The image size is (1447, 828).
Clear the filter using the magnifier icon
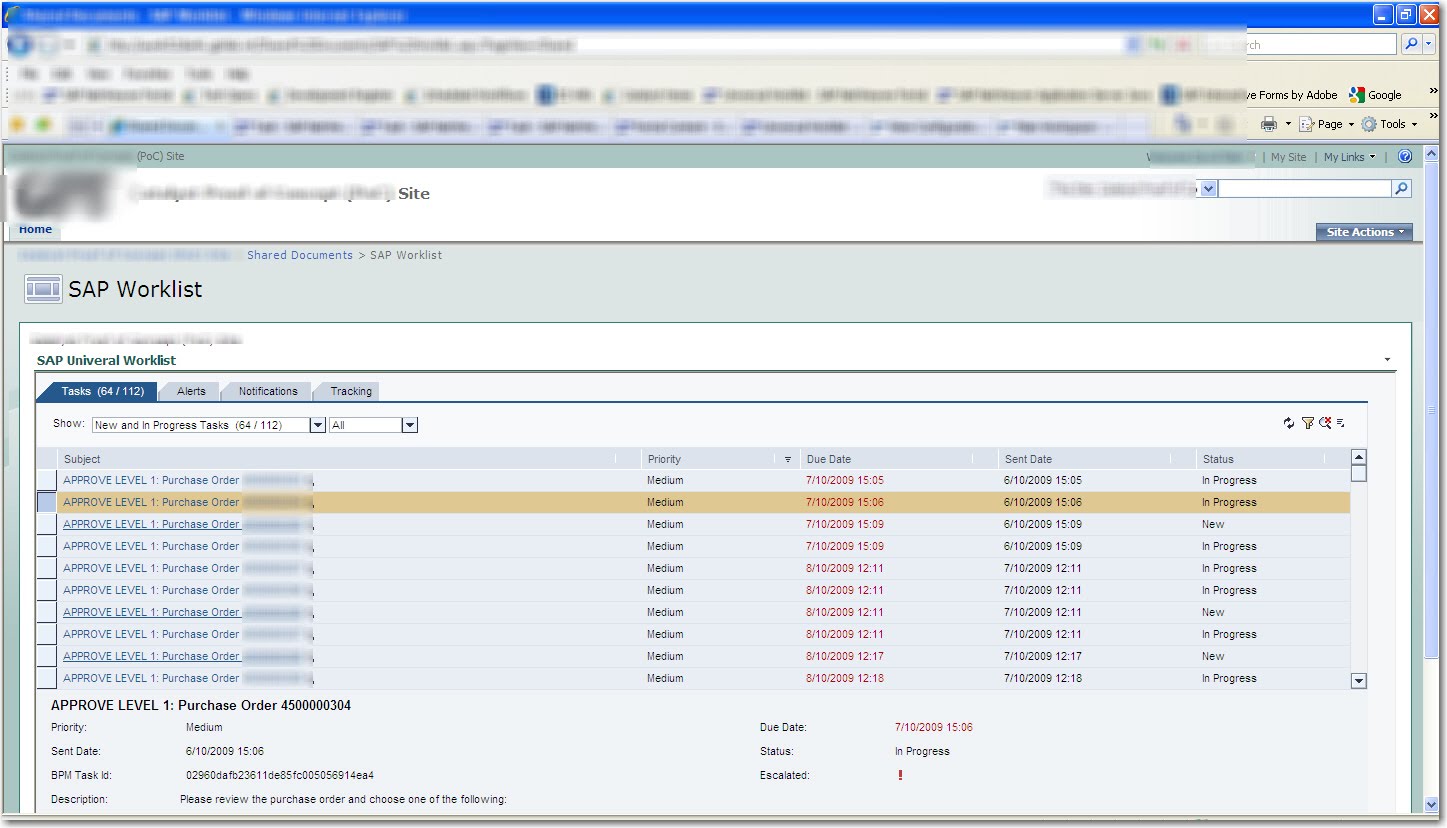1326,423
